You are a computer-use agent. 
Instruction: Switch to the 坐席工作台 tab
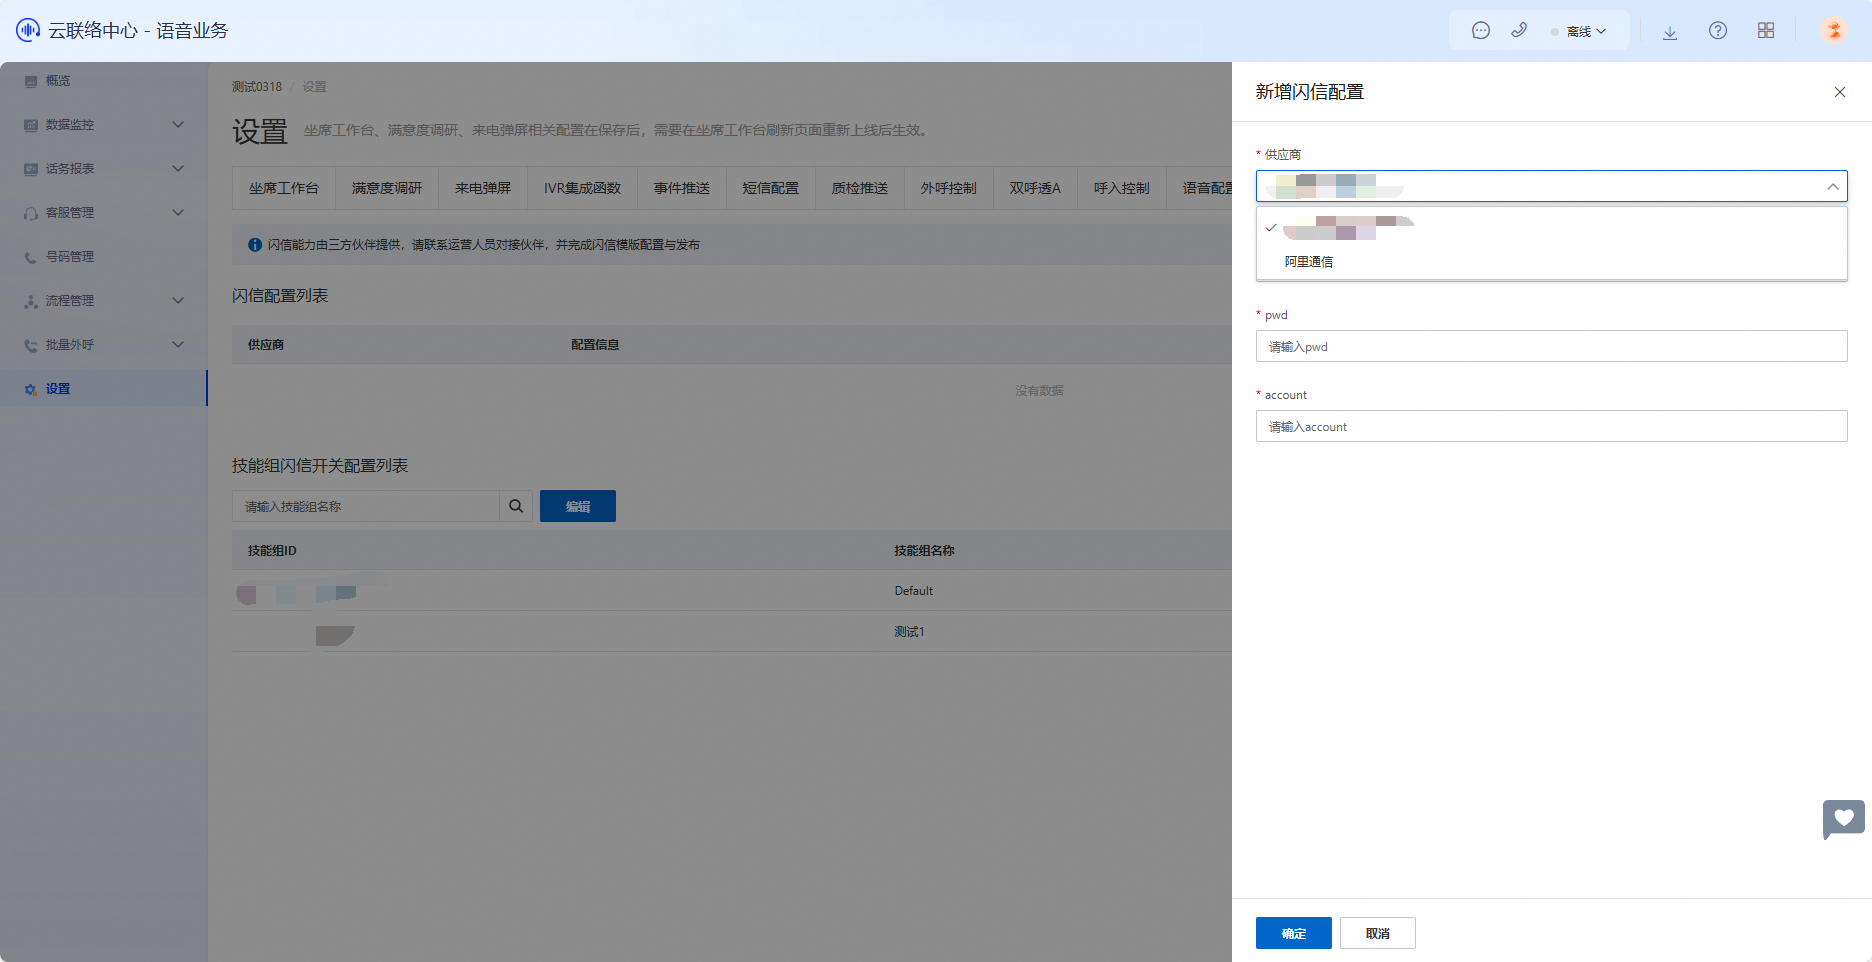tap(284, 188)
